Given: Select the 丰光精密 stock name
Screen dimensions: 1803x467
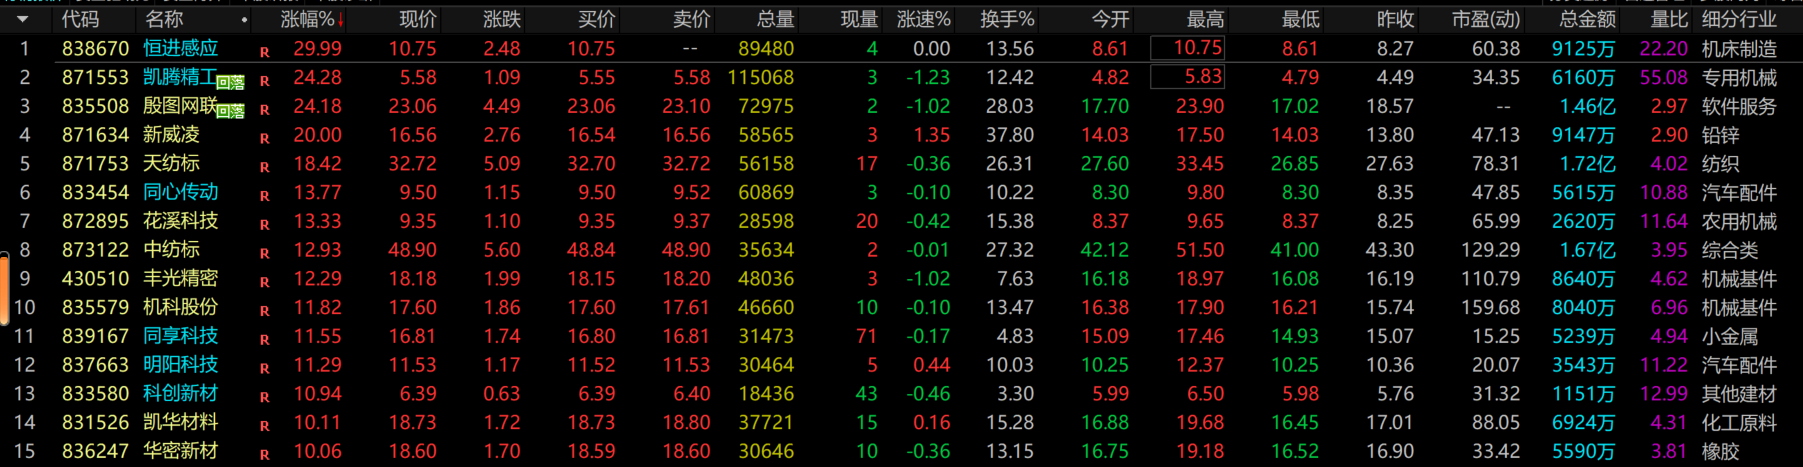Looking at the screenshot, I should coord(180,279).
